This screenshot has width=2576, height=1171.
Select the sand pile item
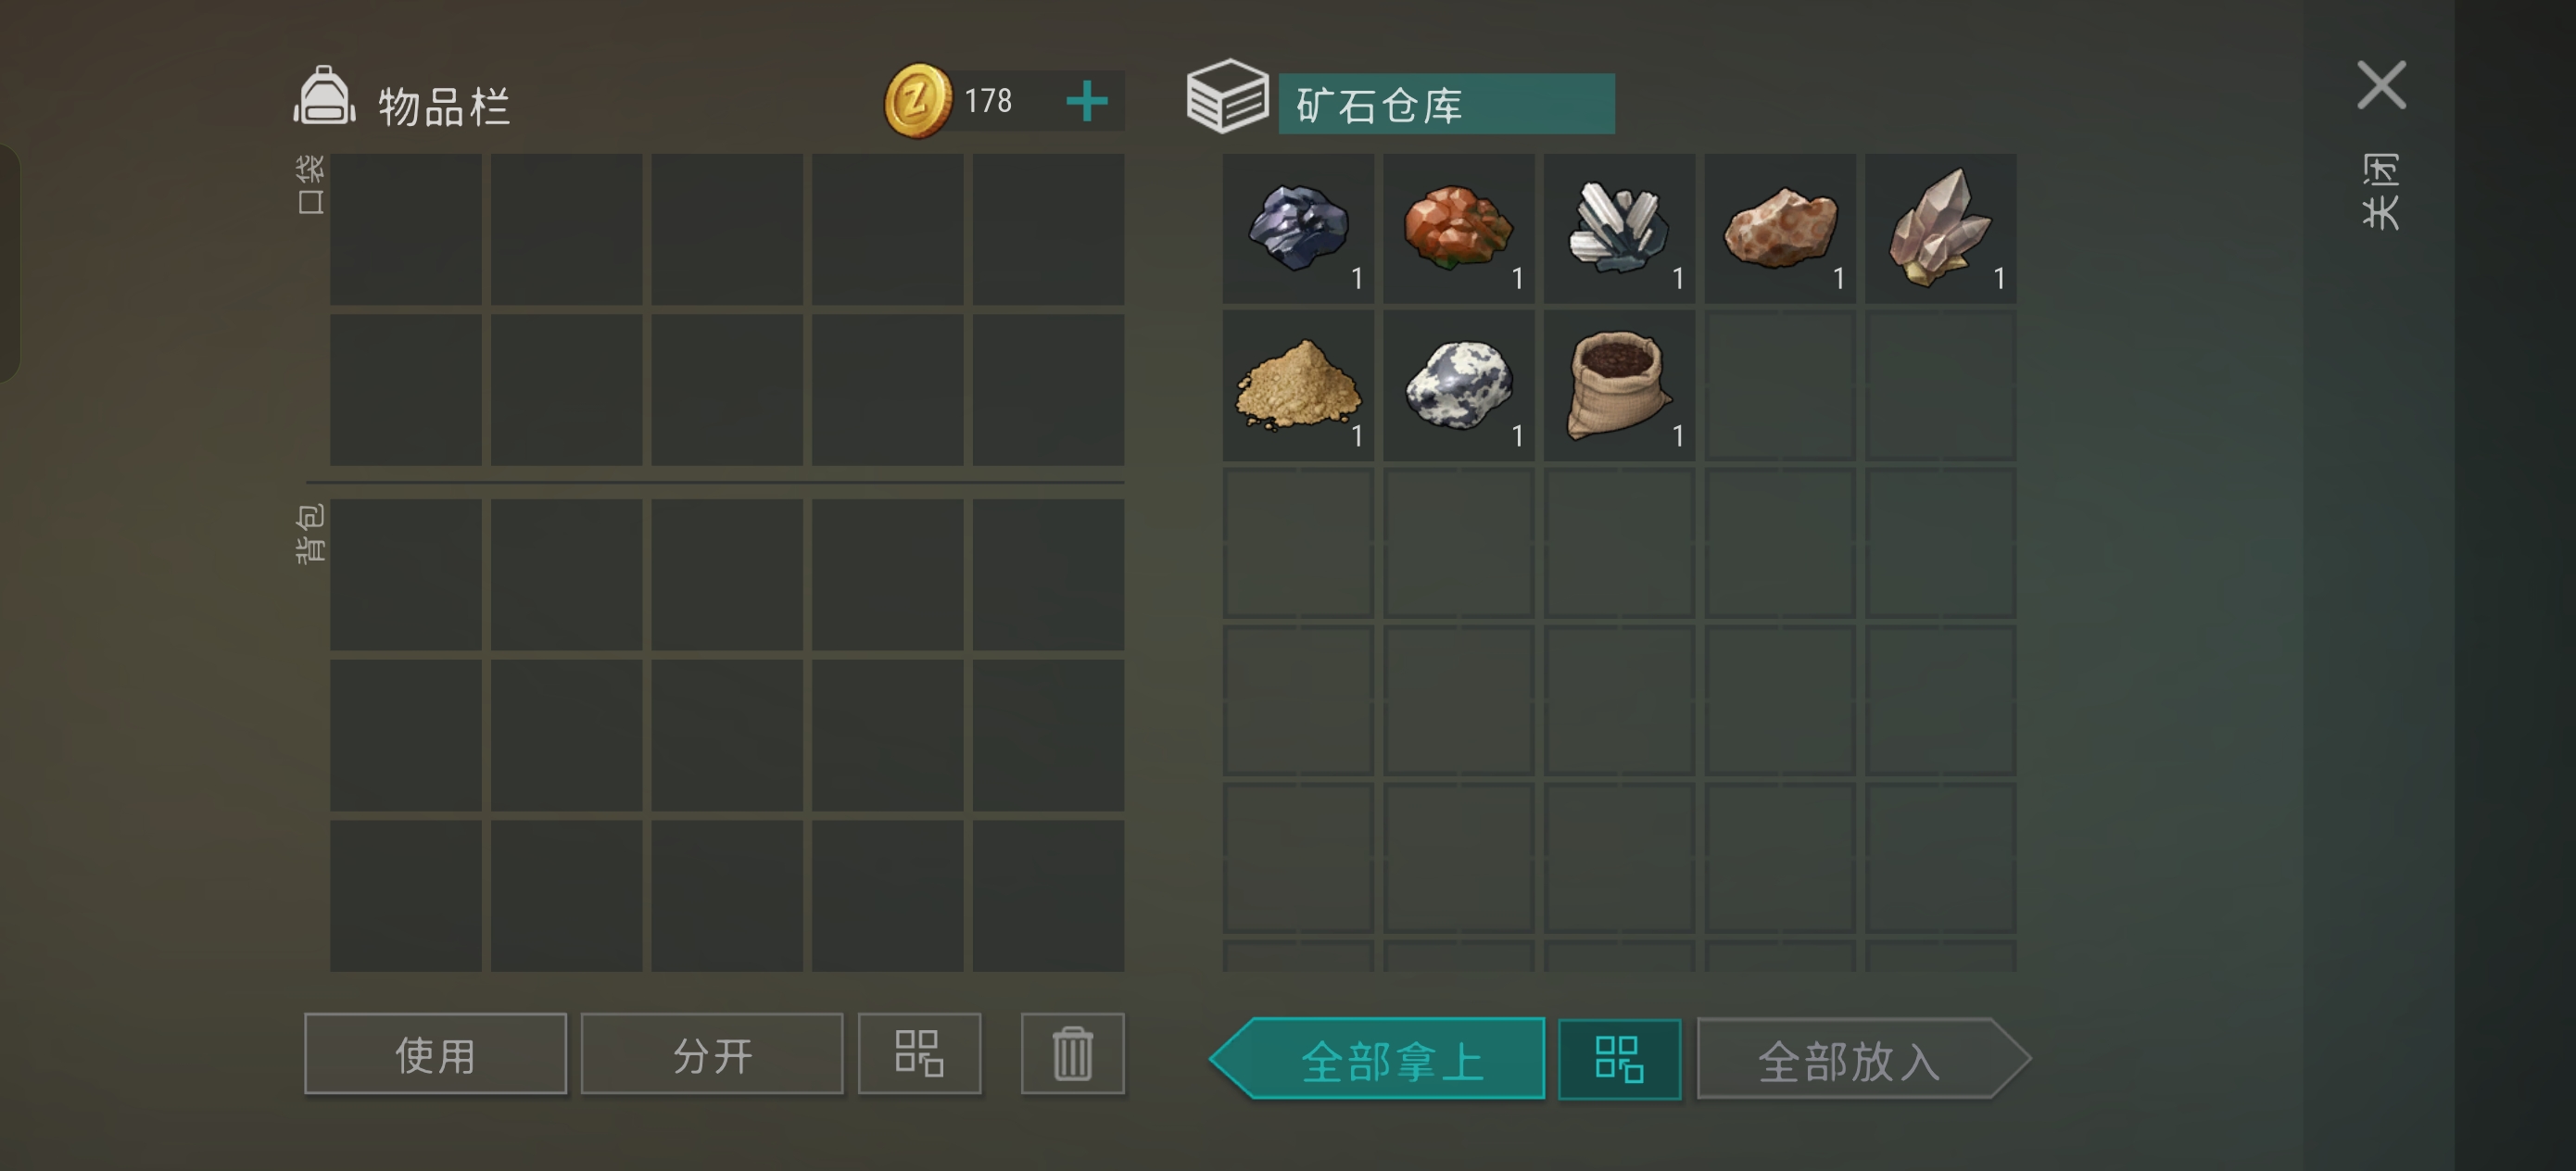(1298, 386)
